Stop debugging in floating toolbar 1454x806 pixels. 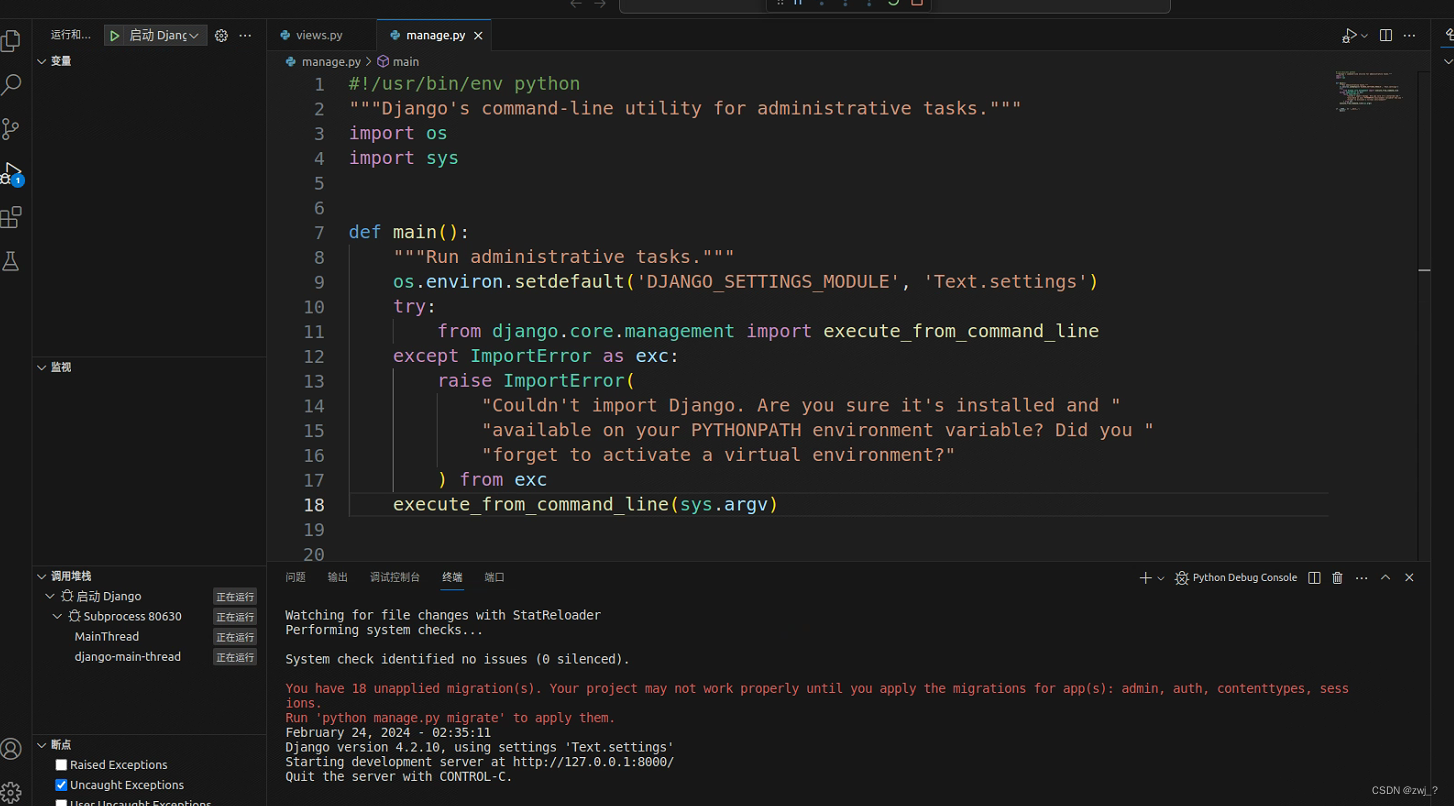tap(917, 3)
